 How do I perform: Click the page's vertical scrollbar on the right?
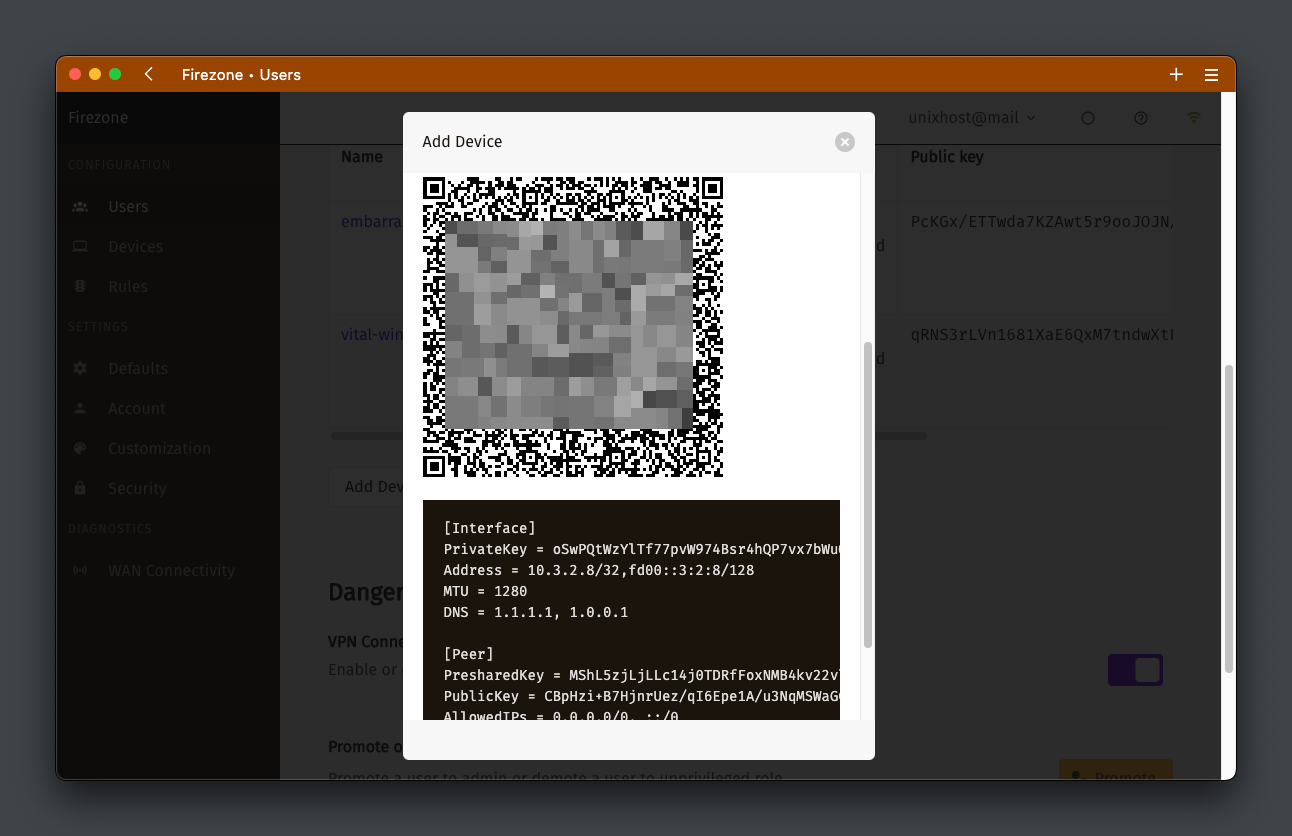(1229, 520)
